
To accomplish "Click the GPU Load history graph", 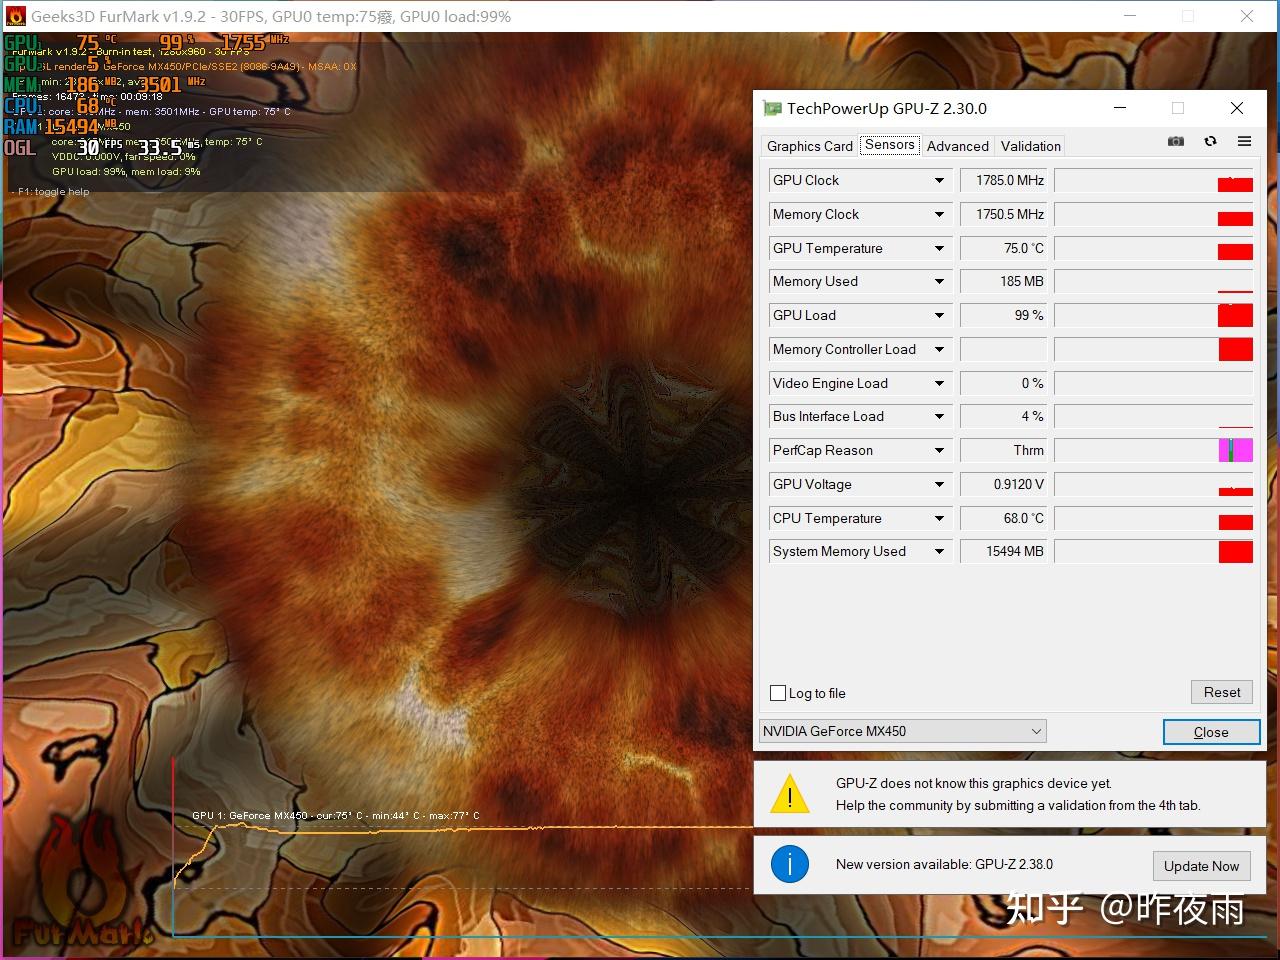I will 1154,315.
